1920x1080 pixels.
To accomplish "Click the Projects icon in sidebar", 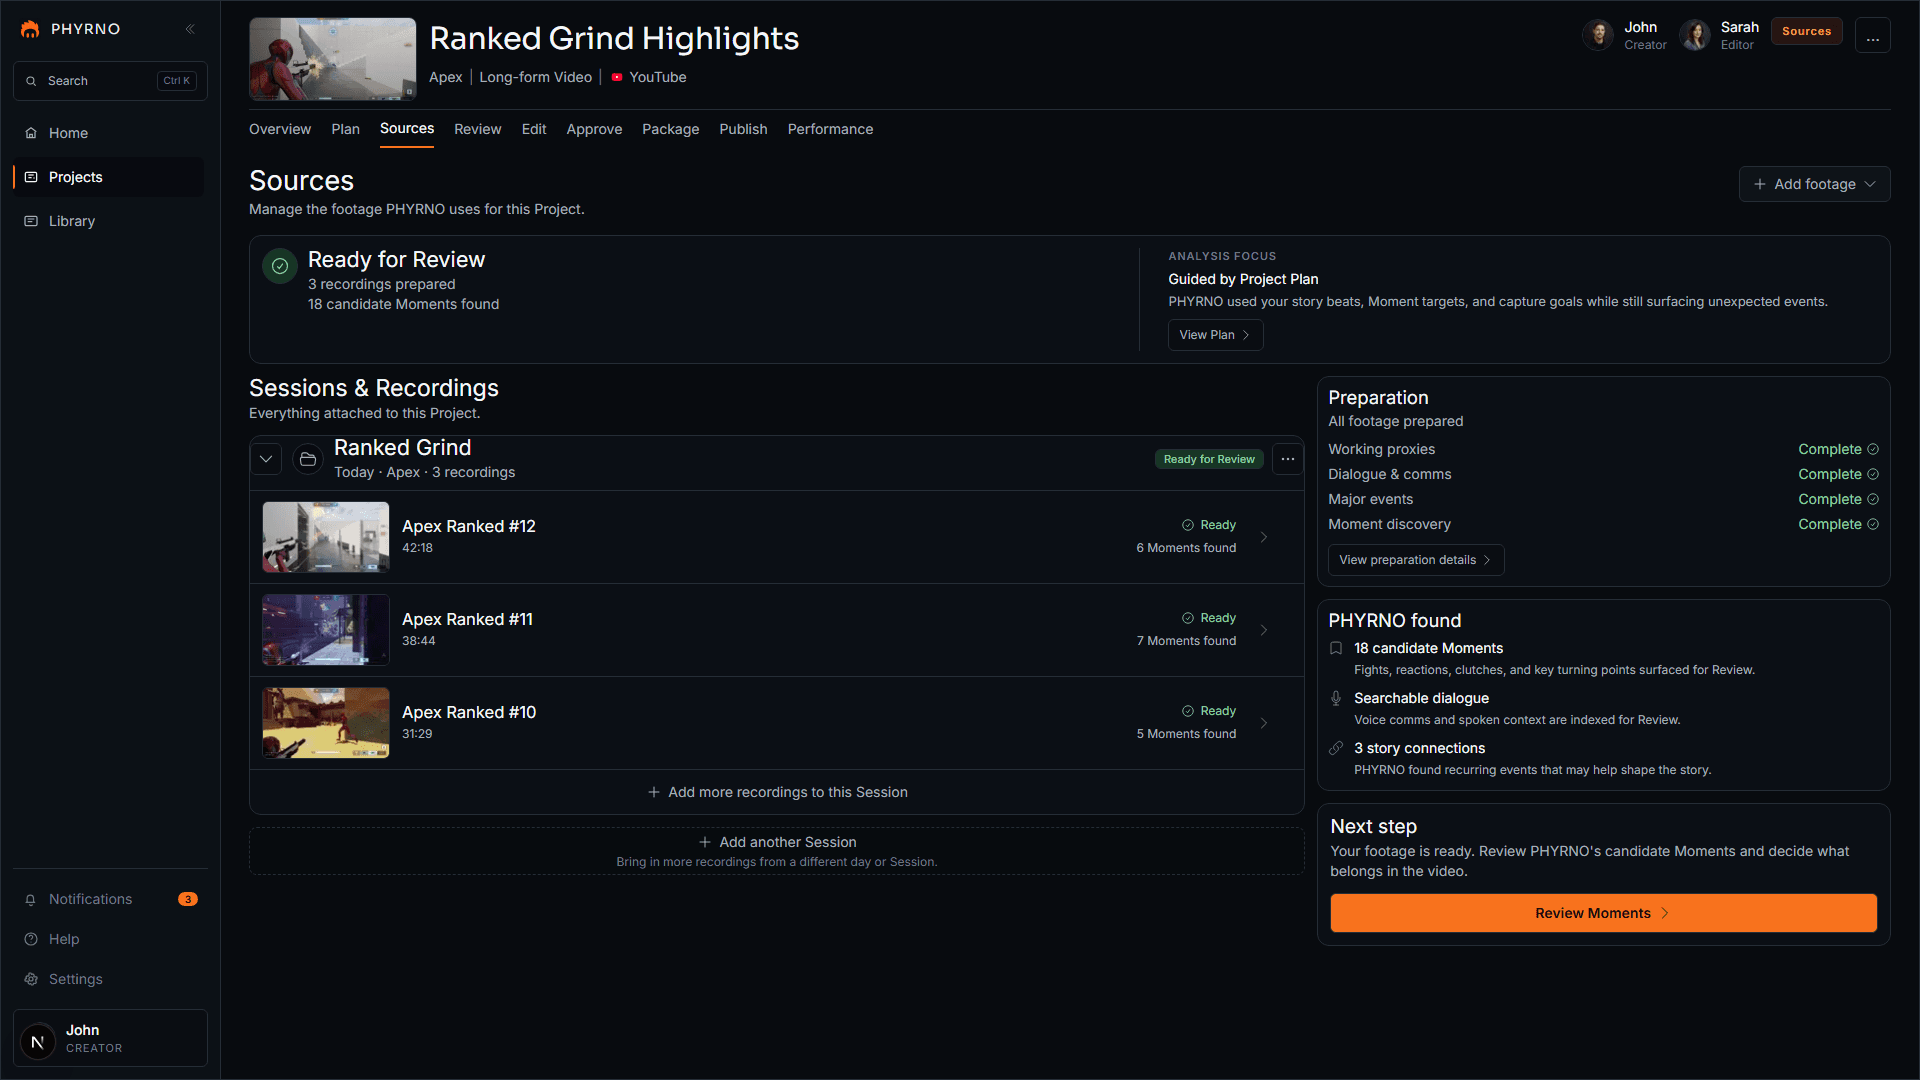I will (31, 177).
